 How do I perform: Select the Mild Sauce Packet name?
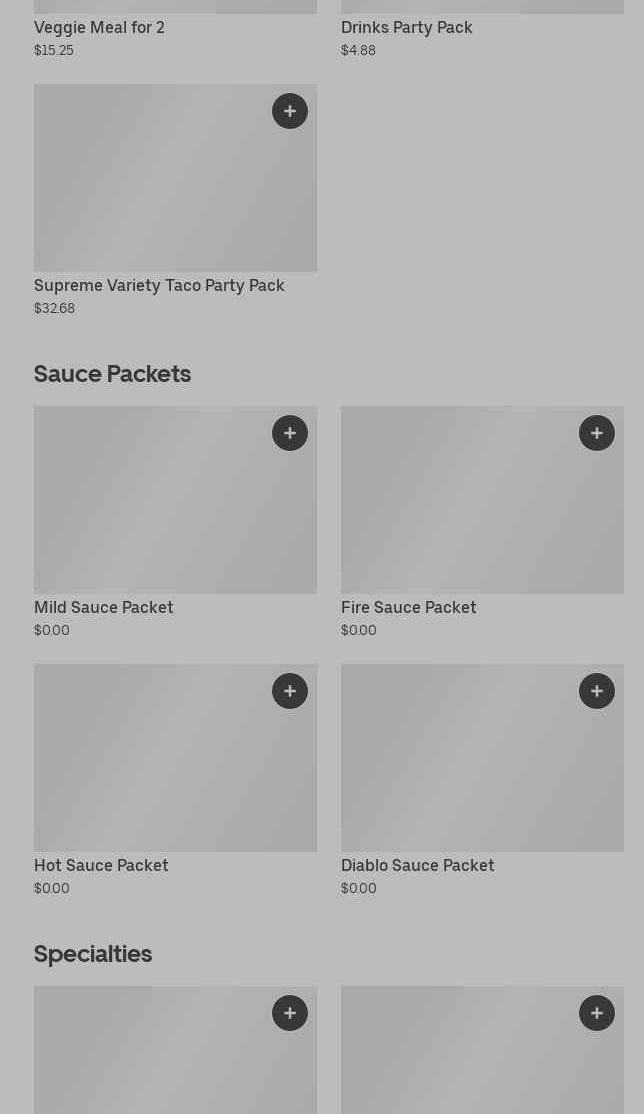click(104, 608)
